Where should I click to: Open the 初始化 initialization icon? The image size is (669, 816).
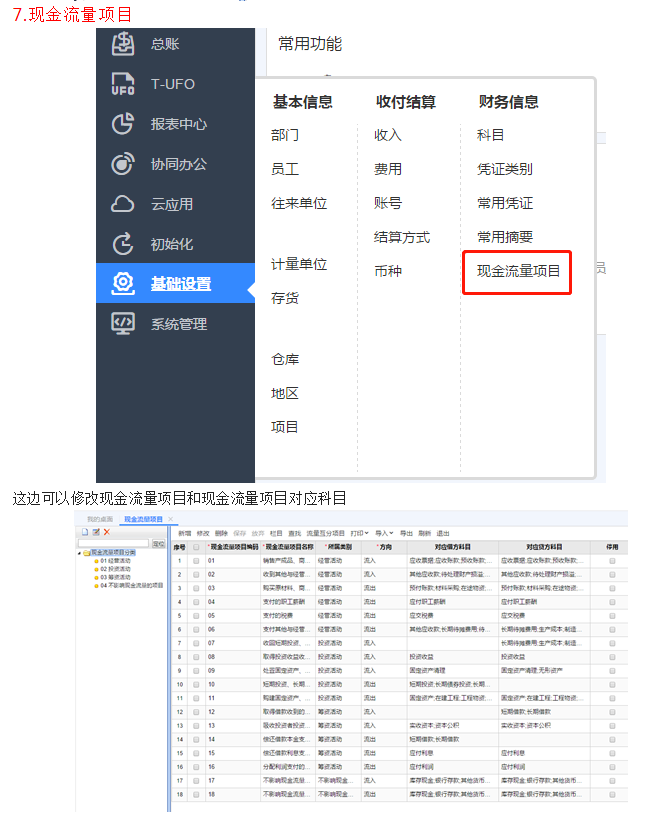pos(123,244)
